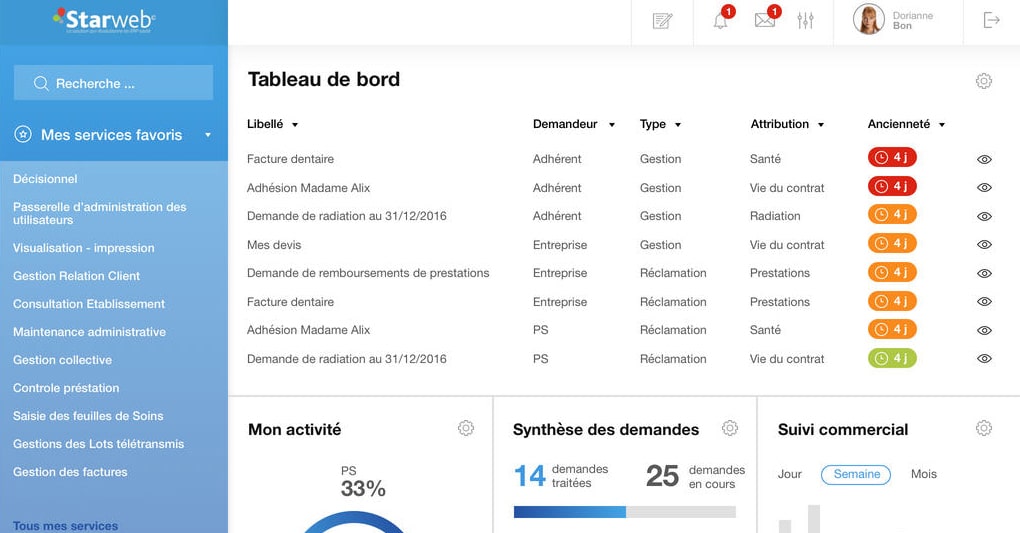Sort by Demandeur column arrow
The image size is (1020, 533).
coord(611,125)
